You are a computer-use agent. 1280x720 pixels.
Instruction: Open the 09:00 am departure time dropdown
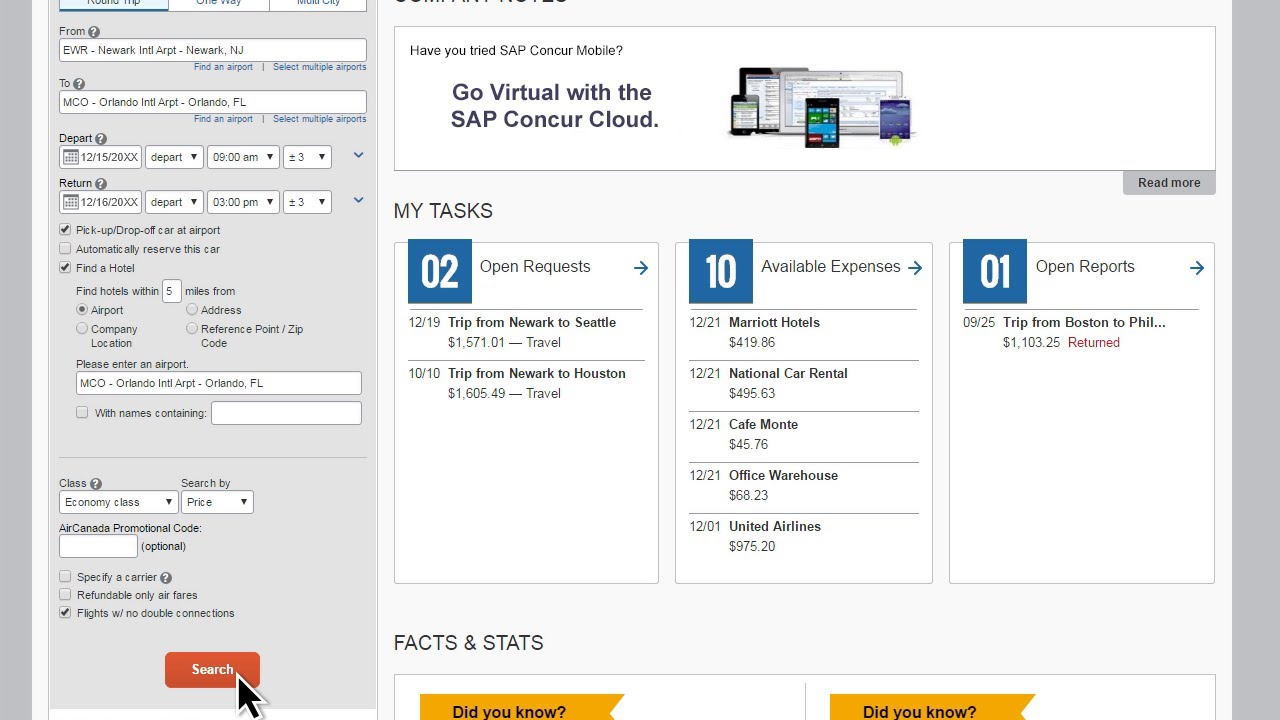click(x=243, y=157)
